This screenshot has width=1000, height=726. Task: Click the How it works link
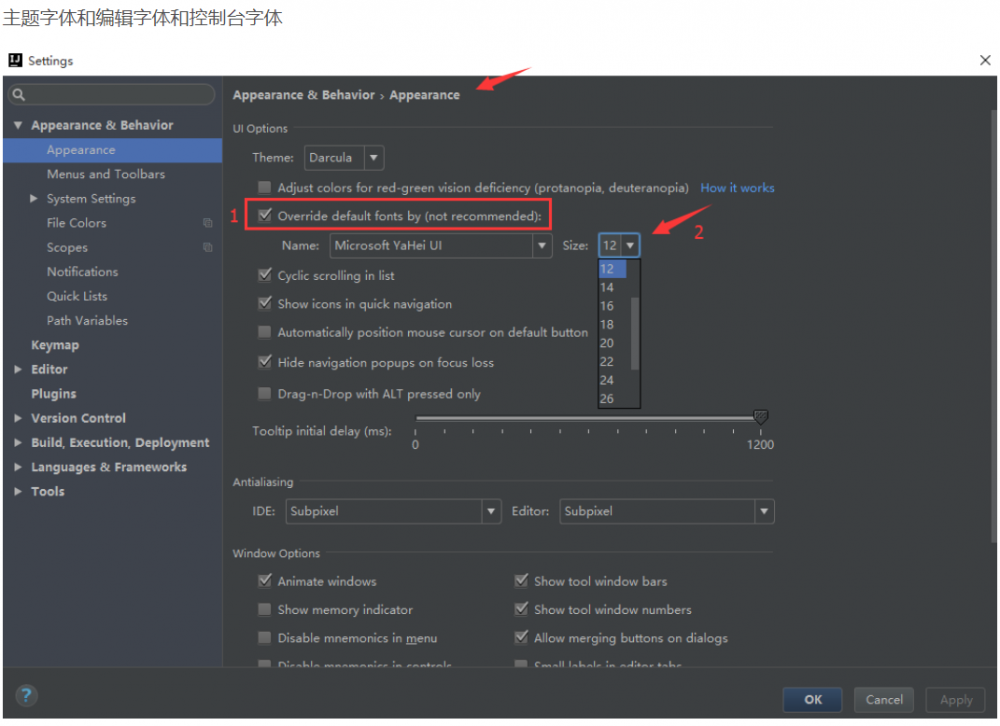point(737,187)
